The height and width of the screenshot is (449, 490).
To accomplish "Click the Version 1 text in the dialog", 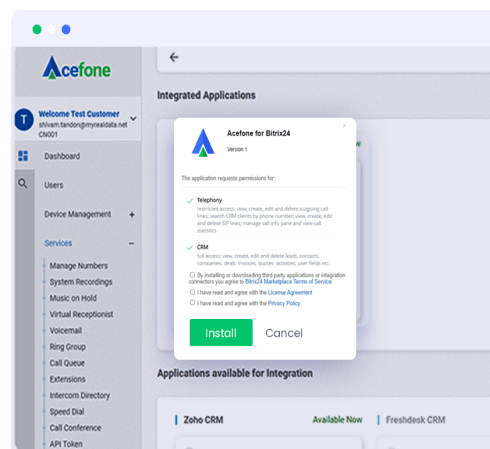I will (x=237, y=149).
